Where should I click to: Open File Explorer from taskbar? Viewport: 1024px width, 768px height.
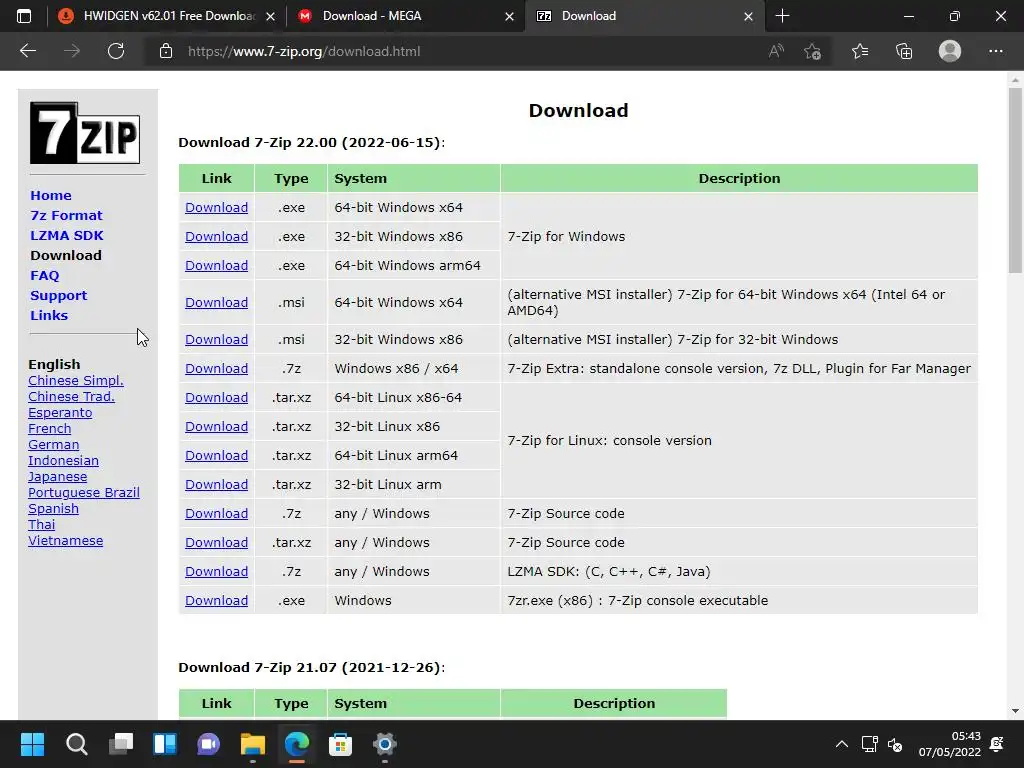253,744
